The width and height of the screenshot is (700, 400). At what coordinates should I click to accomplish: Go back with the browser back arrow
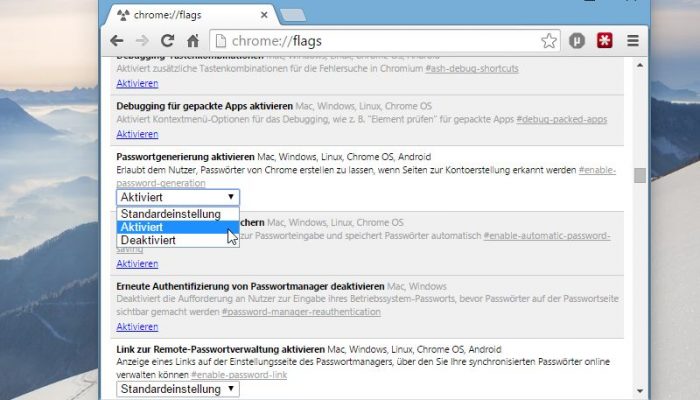click(117, 41)
